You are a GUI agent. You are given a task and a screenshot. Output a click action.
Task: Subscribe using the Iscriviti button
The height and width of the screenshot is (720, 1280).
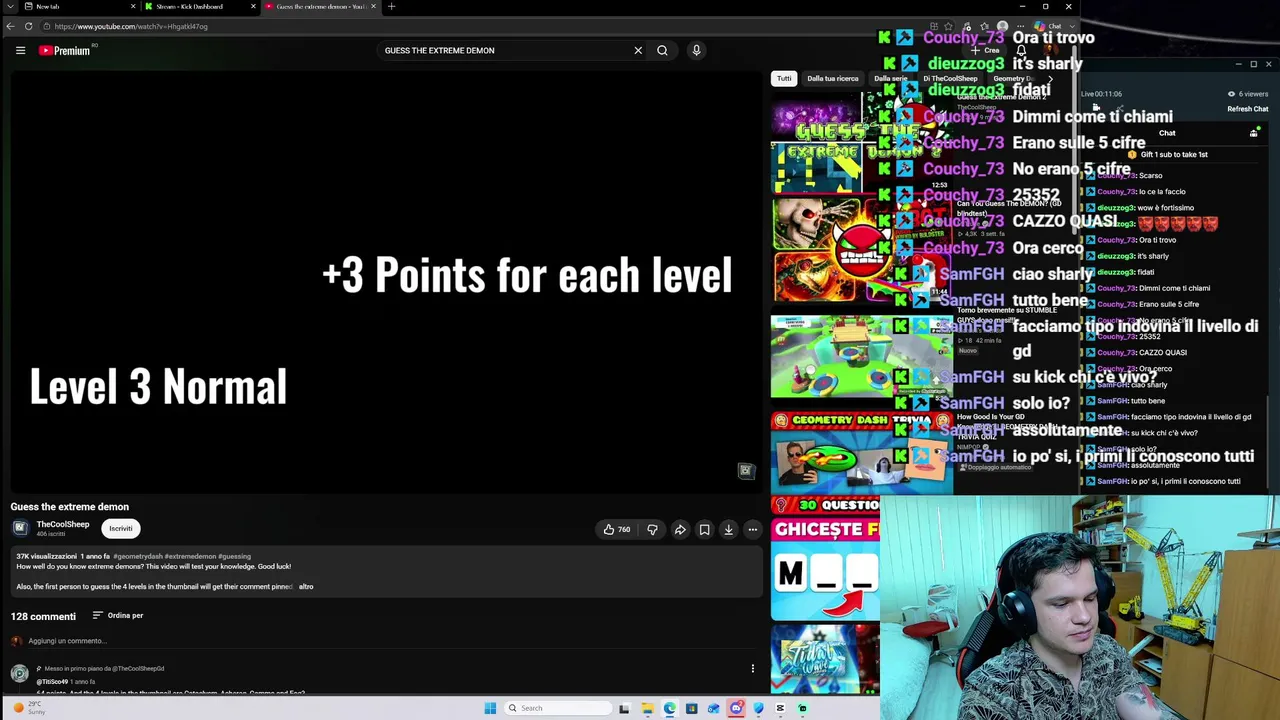pos(121,528)
